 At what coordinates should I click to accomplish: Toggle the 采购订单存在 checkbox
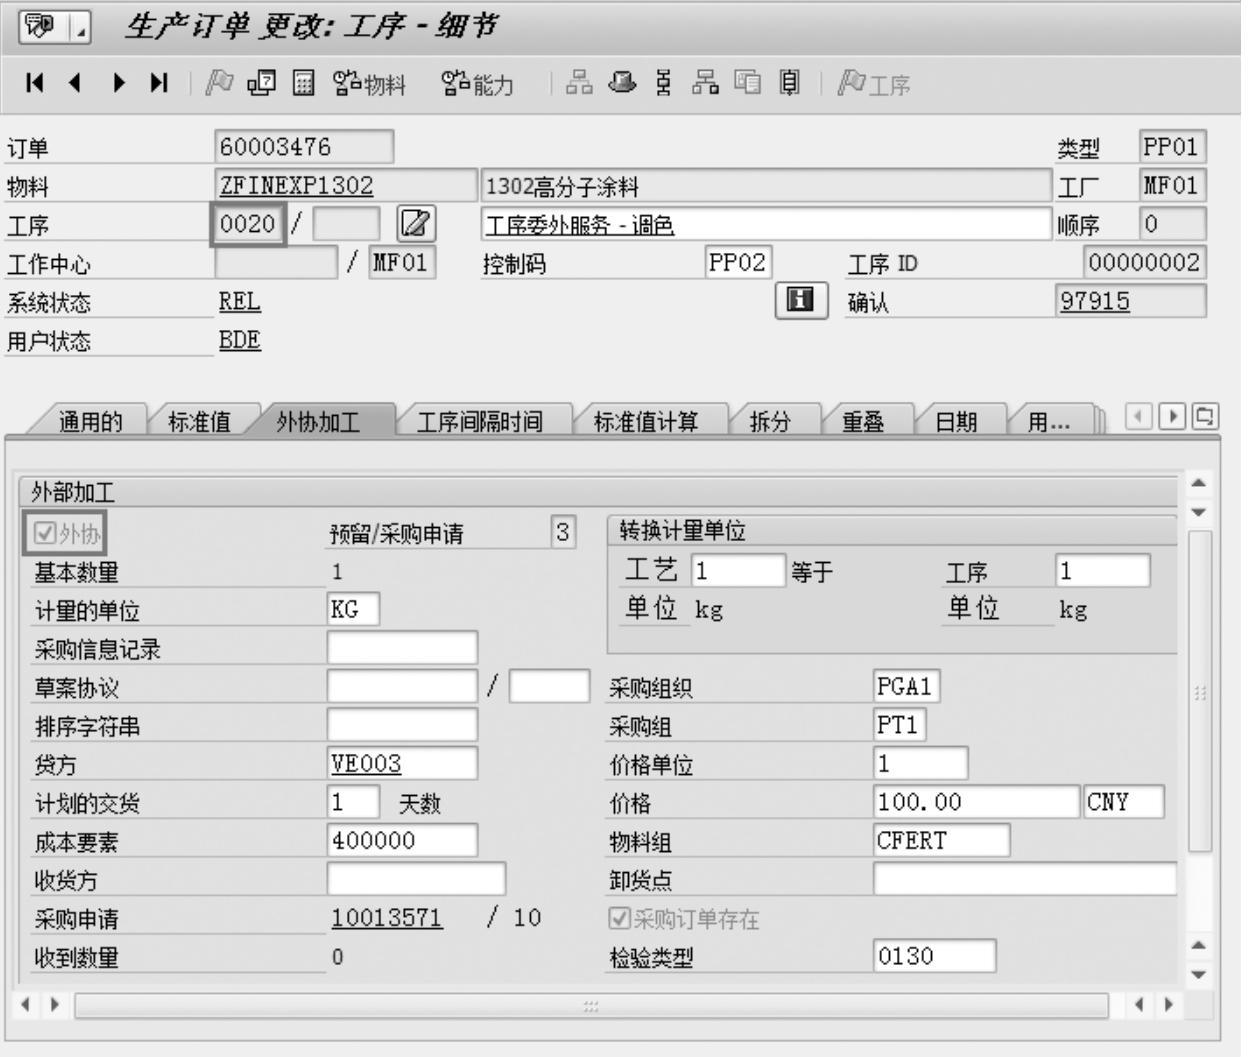click(x=620, y=918)
